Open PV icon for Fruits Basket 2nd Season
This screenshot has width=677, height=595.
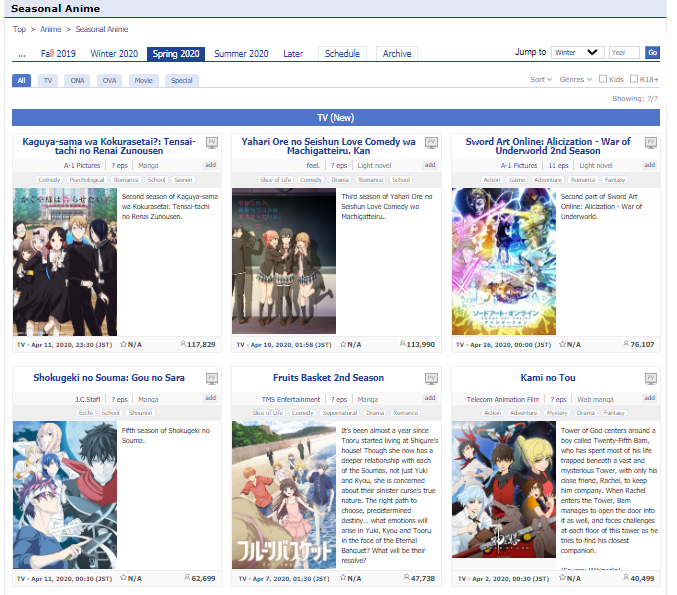(431, 379)
